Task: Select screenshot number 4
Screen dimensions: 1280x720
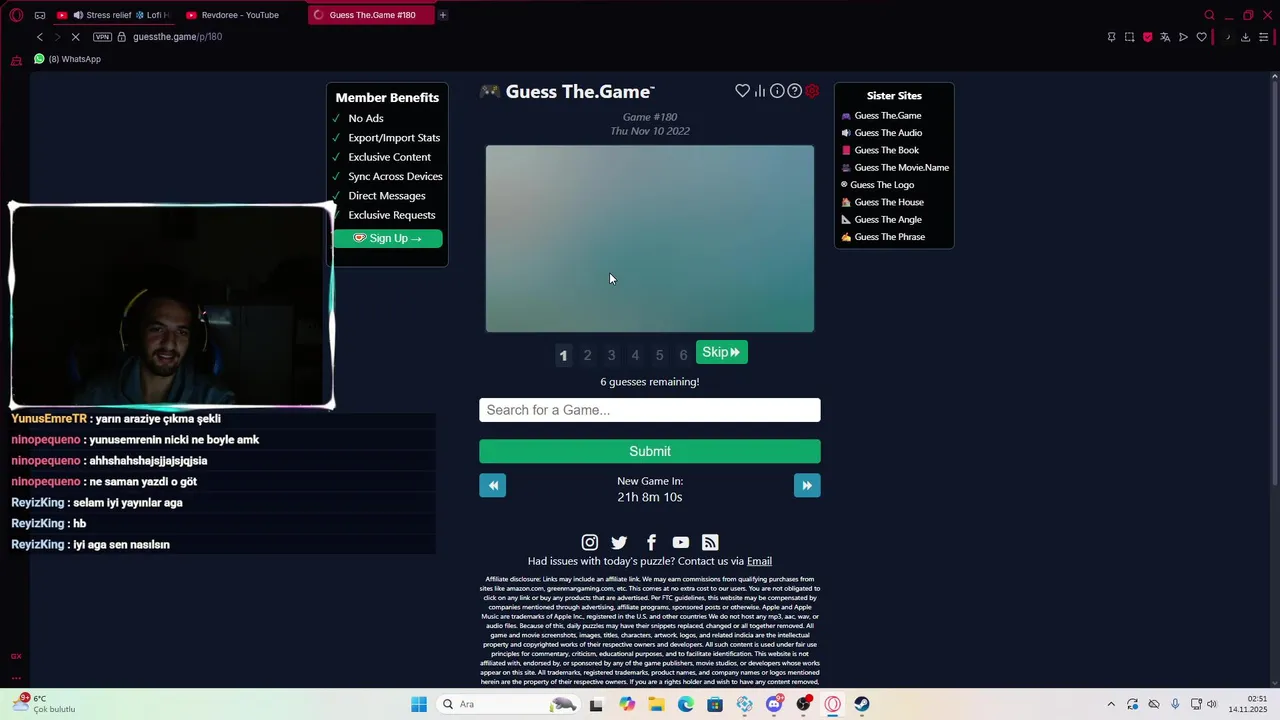Action: tap(635, 355)
